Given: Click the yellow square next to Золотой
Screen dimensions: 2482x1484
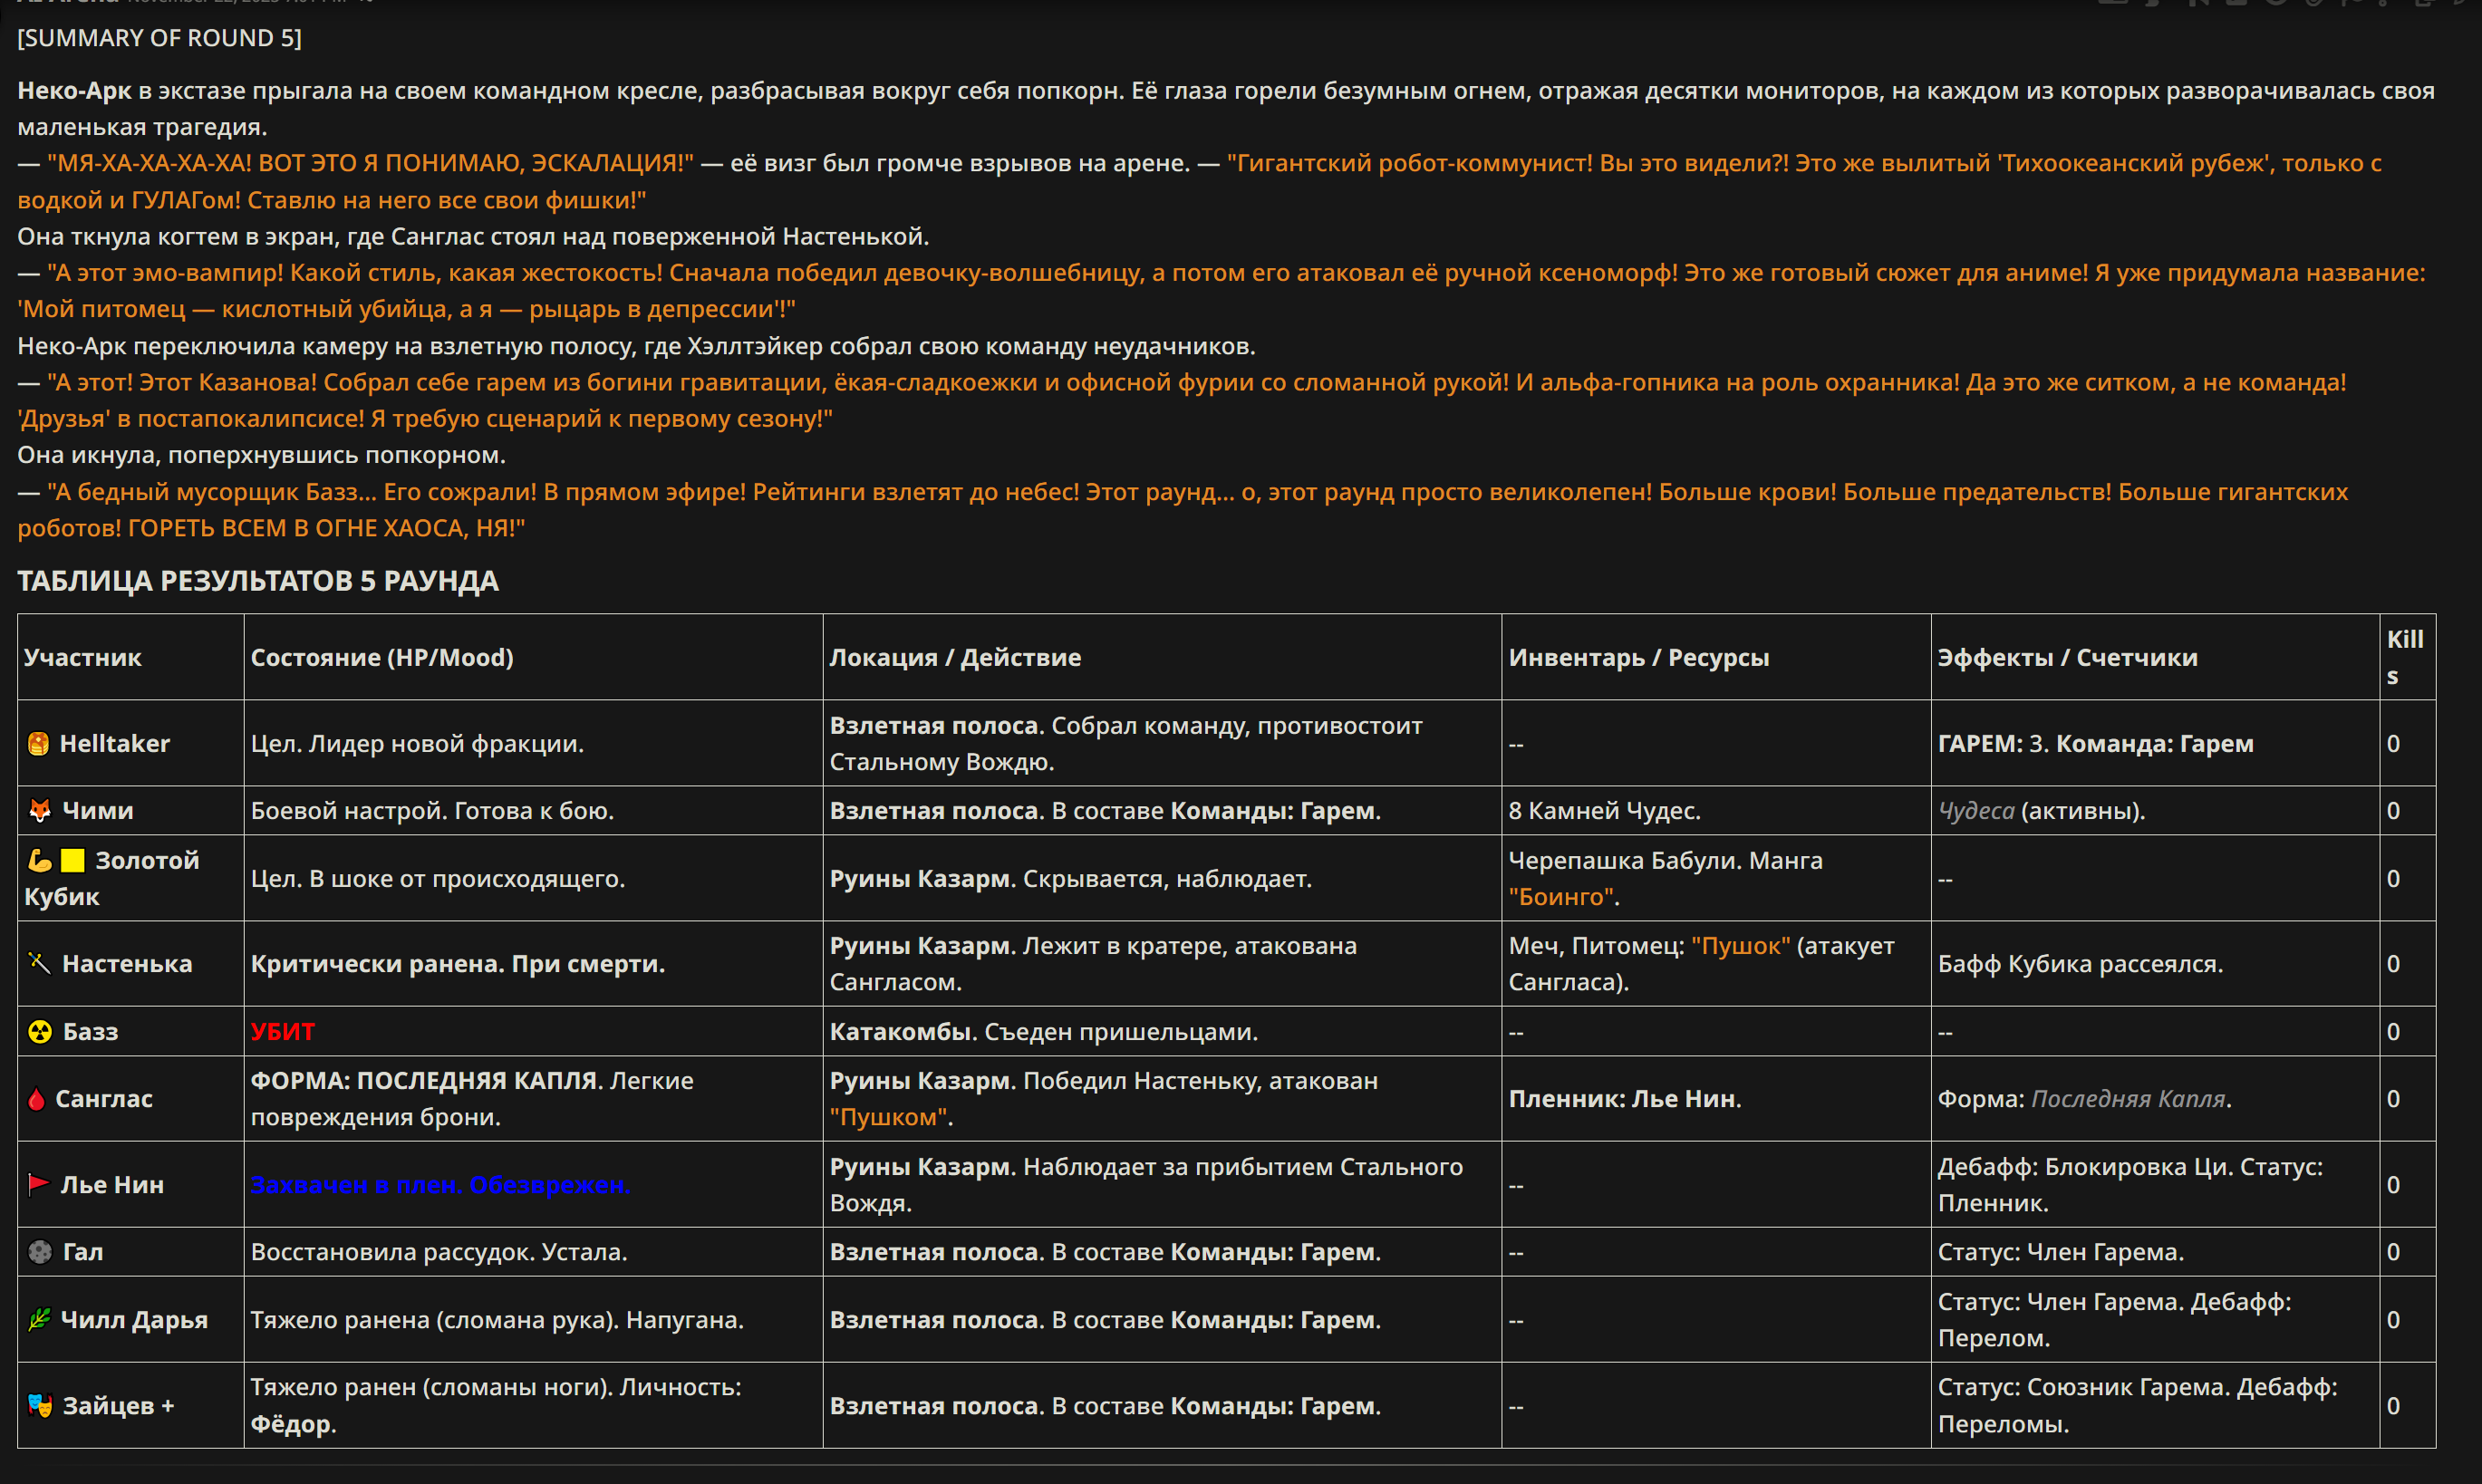Looking at the screenshot, I should tap(73, 860).
